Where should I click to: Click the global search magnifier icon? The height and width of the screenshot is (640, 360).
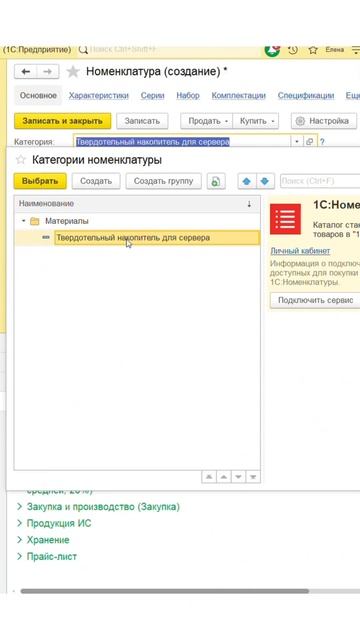coord(83,50)
